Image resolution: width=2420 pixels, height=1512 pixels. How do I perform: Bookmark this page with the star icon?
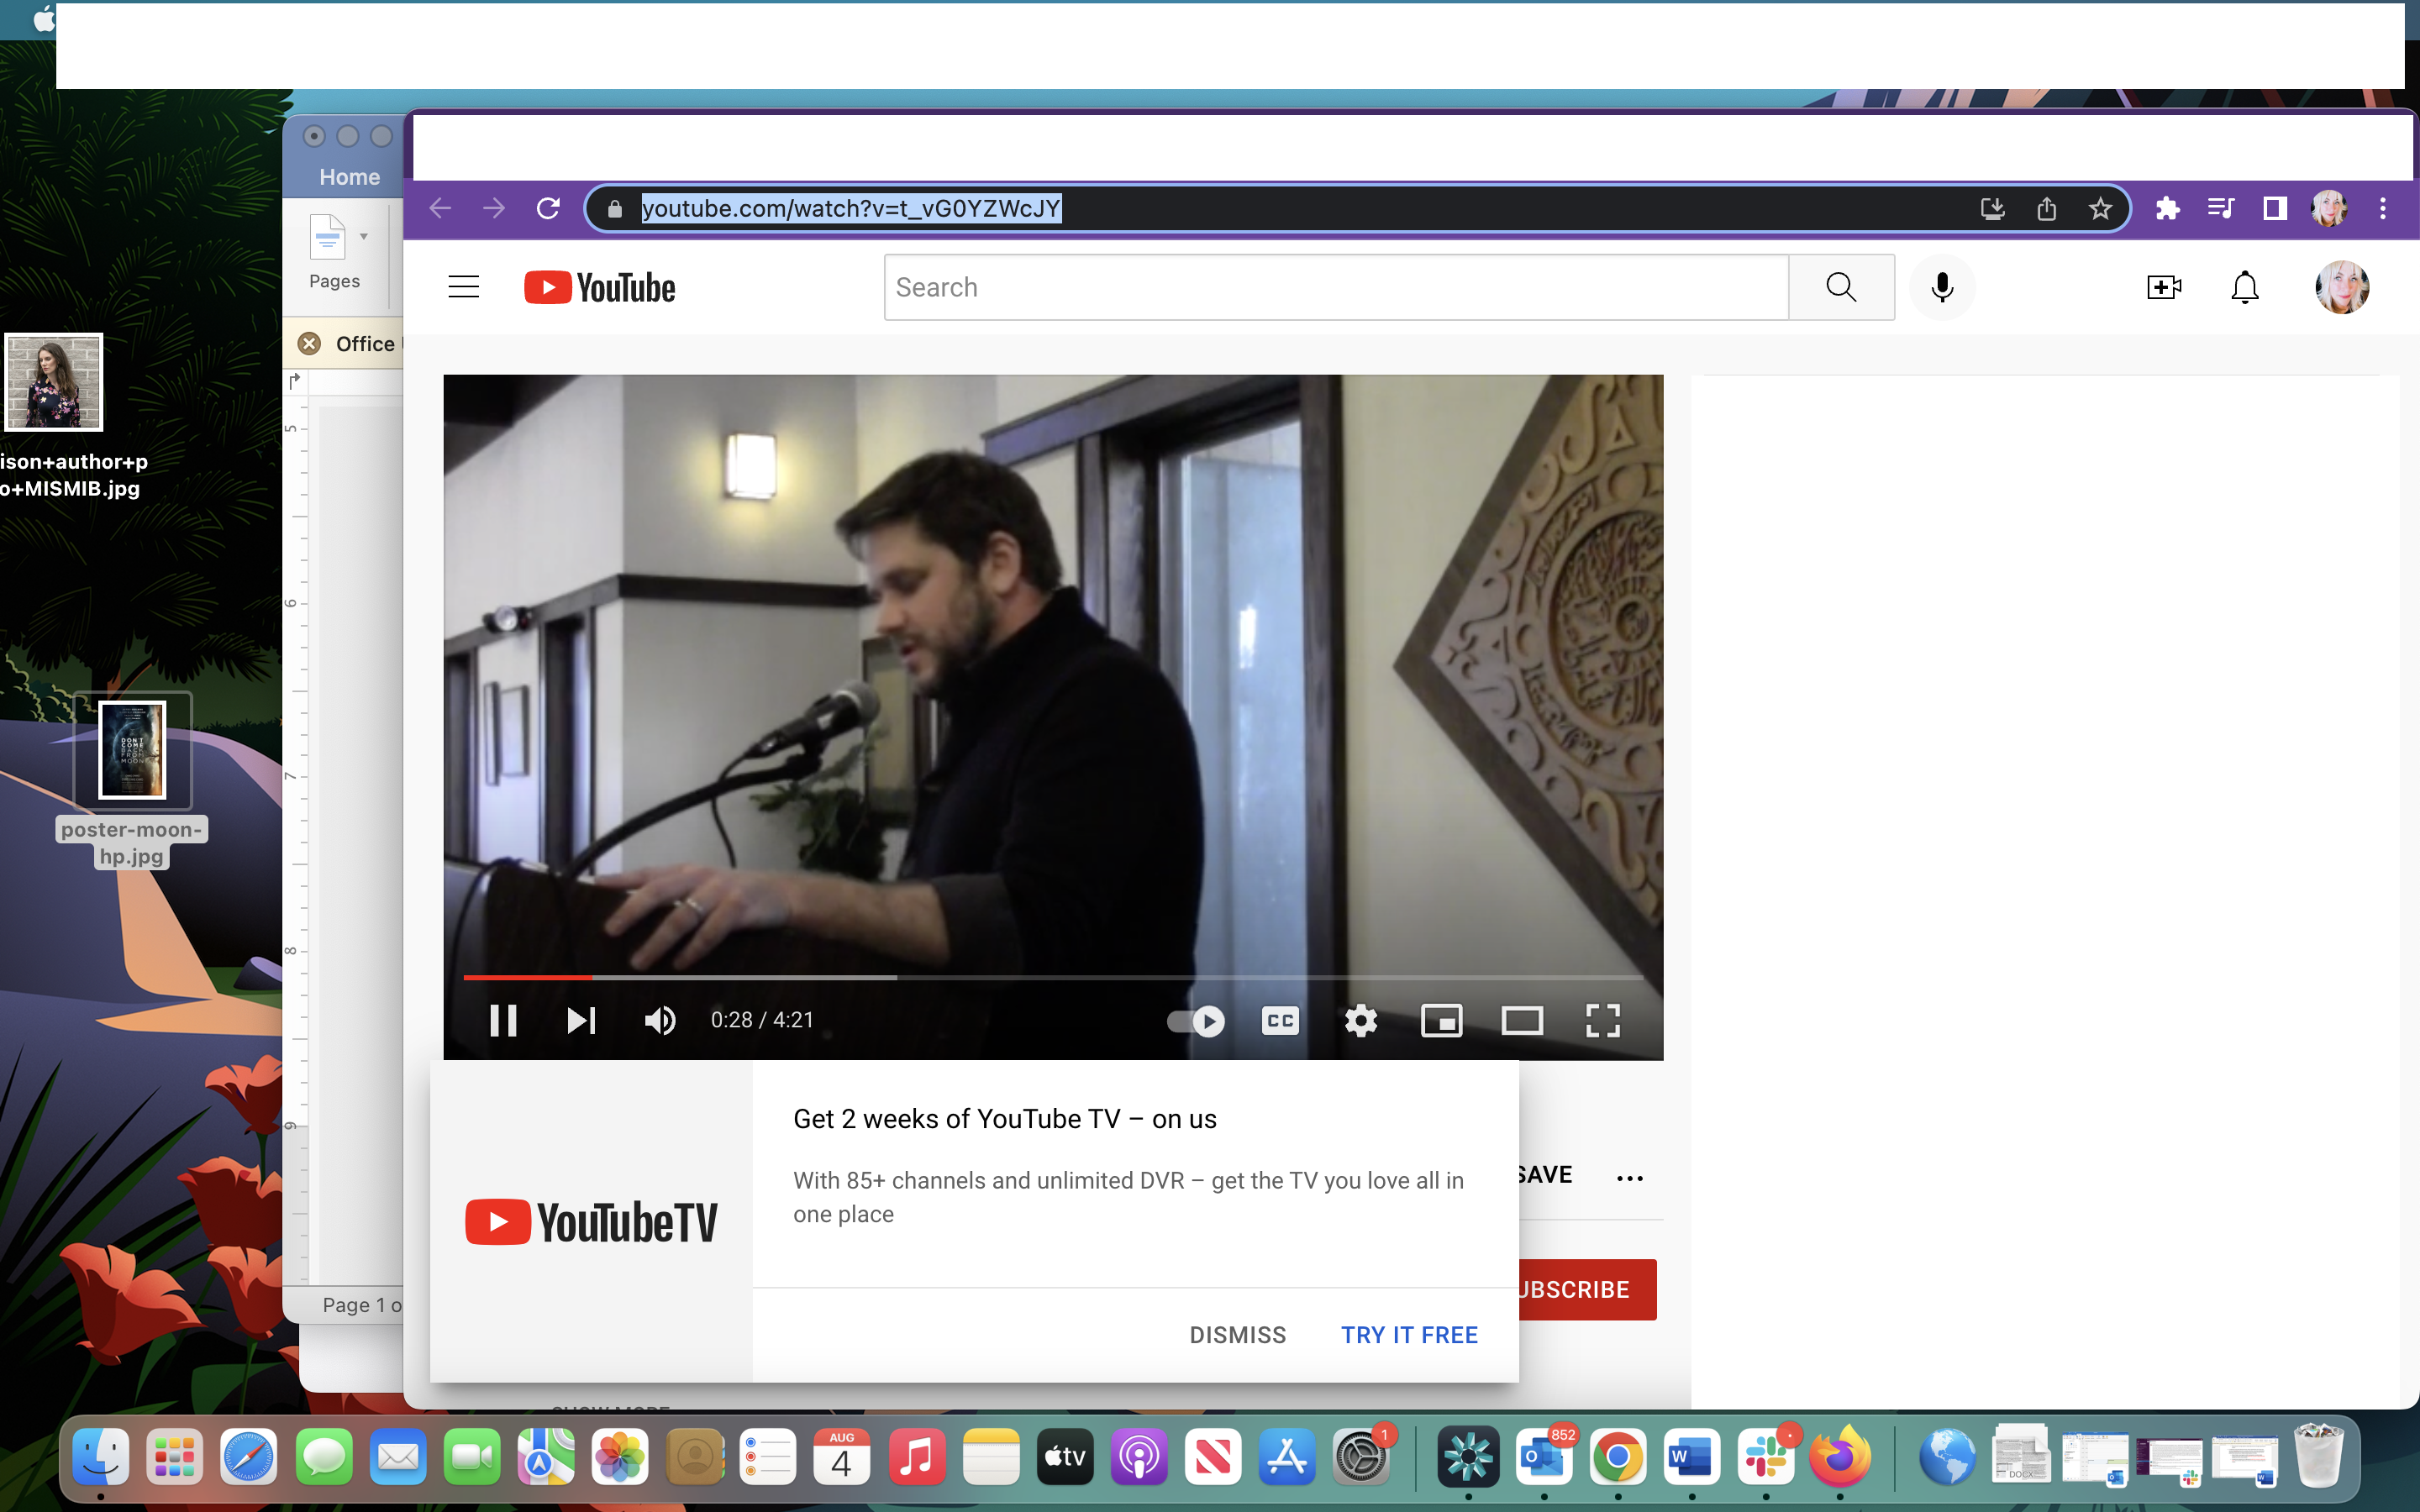[x=2100, y=208]
